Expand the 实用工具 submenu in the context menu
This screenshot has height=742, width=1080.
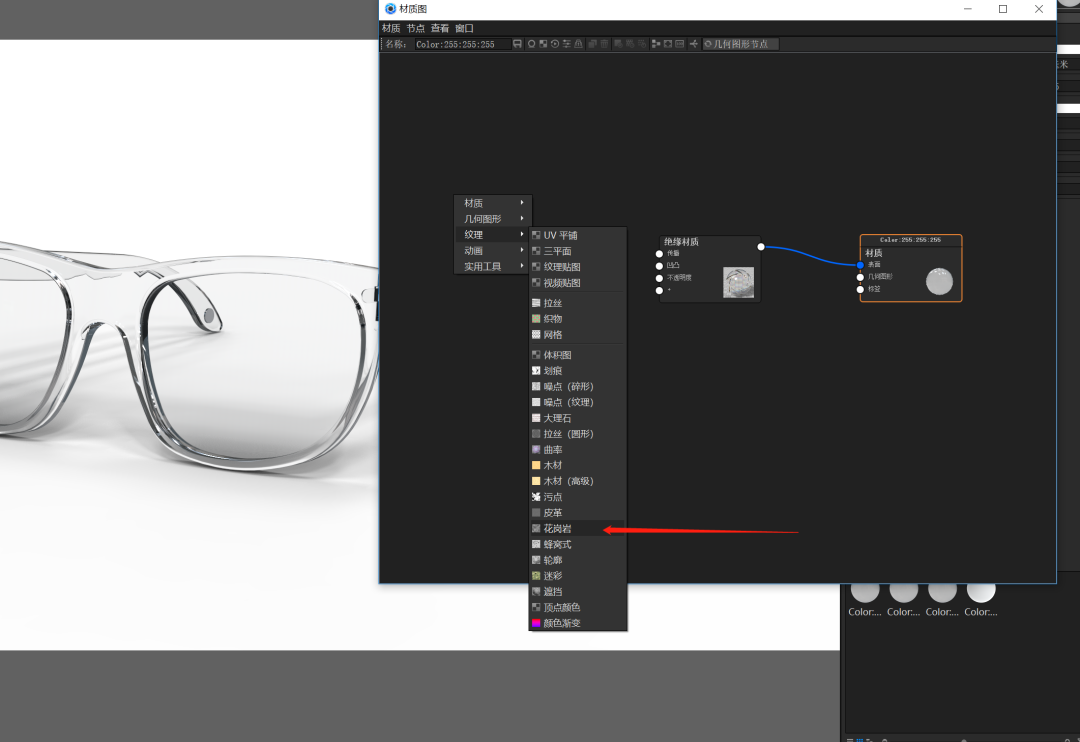tap(493, 267)
